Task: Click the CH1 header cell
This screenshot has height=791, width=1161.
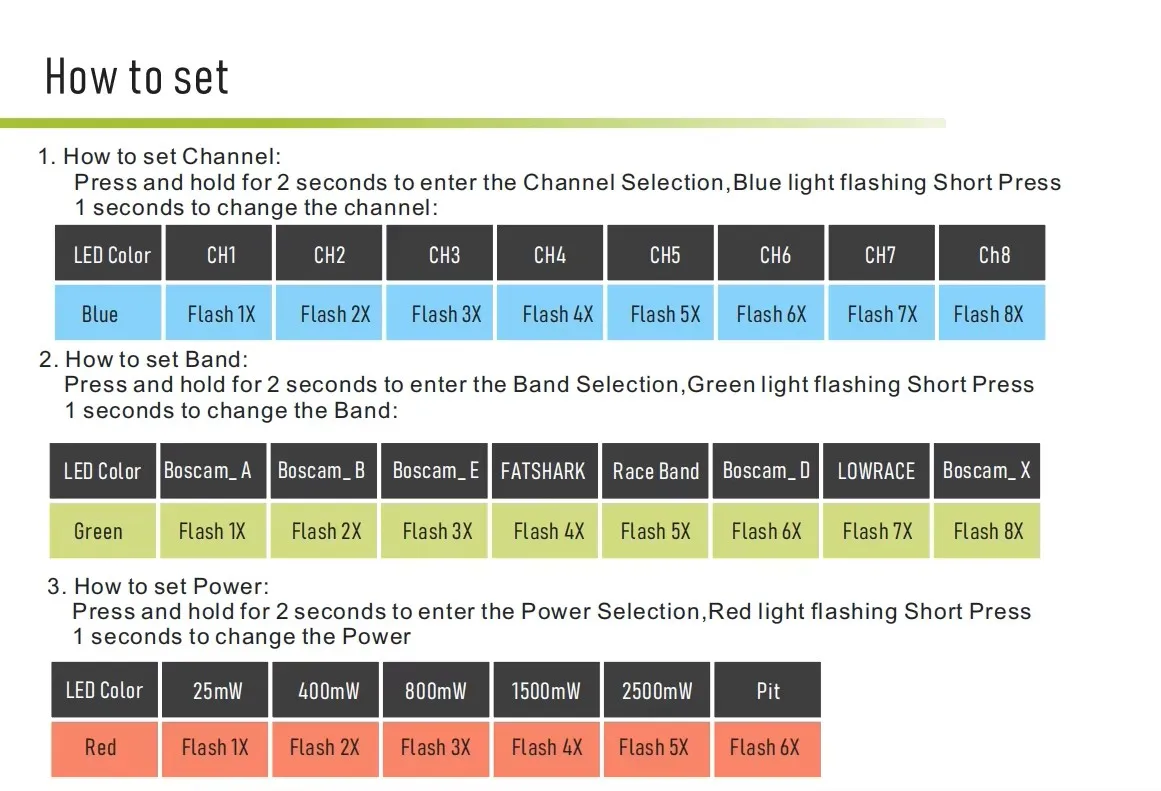Action: click(x=218, y=253)
